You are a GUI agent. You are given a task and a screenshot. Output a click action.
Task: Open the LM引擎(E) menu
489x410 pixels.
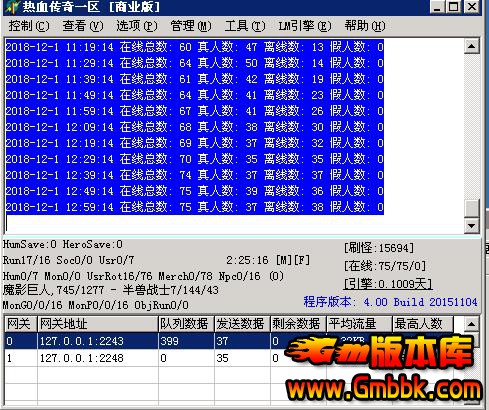point(305,26)
